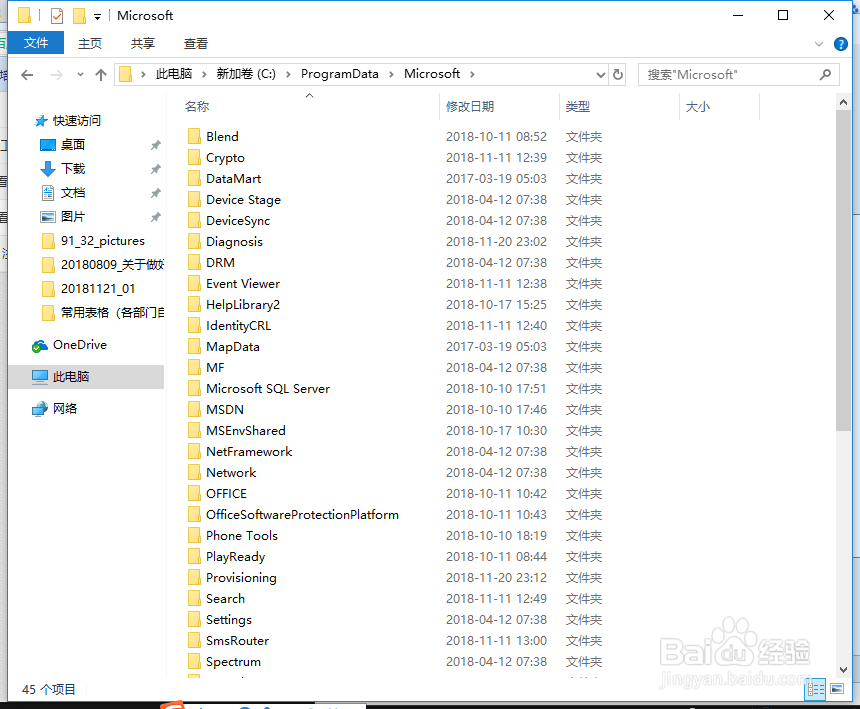
Task: Click the Properties icon on quick access toolbar
Action: pyautogui.click(x=56, y=15)
